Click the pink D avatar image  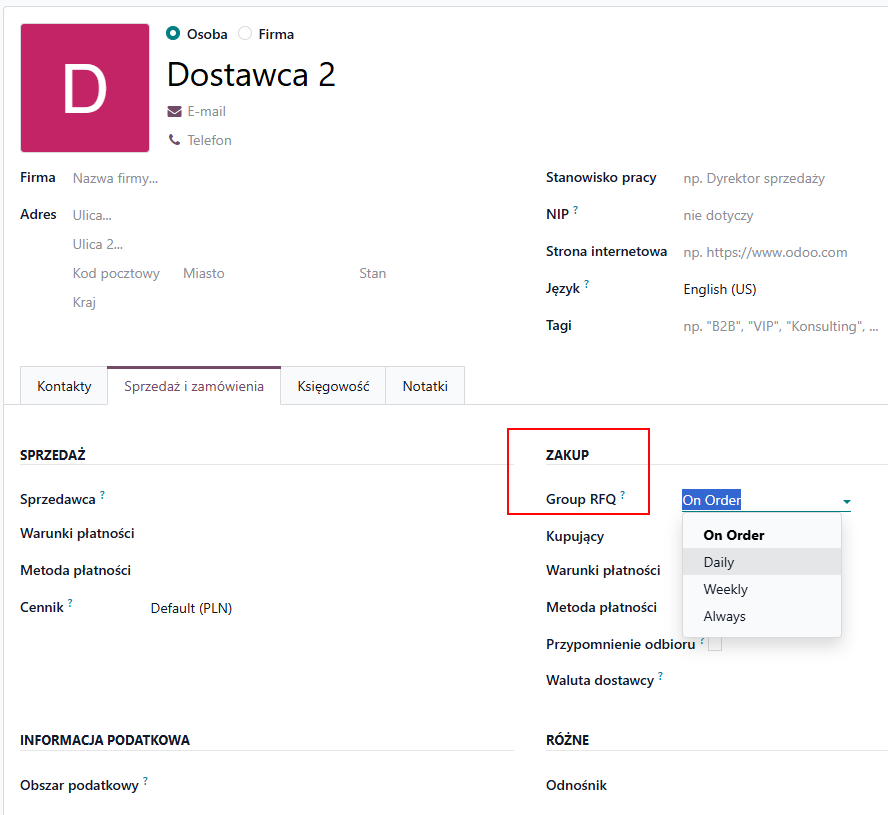(85, 88)
